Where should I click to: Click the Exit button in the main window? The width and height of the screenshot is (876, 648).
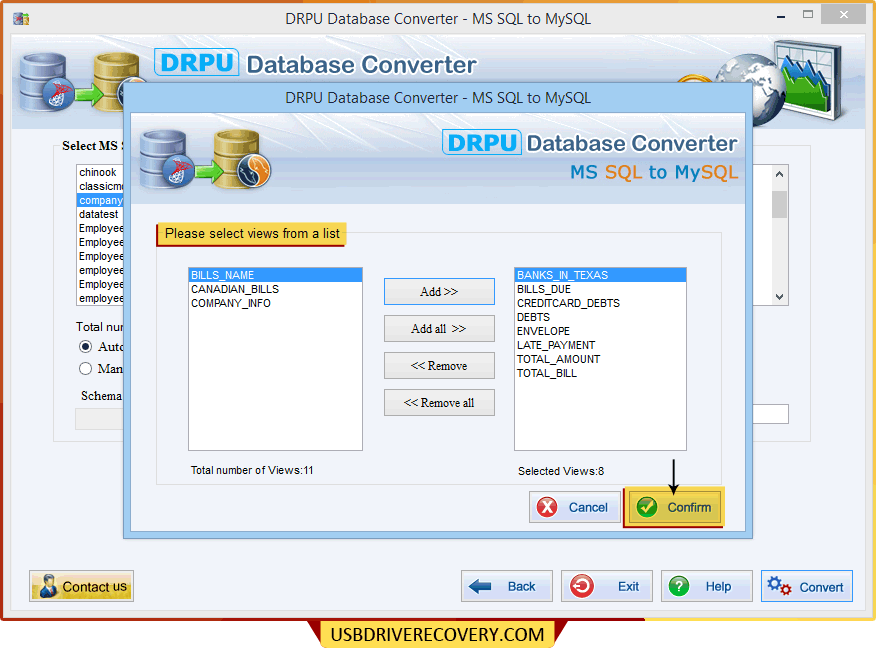click(x=607, y=587)
